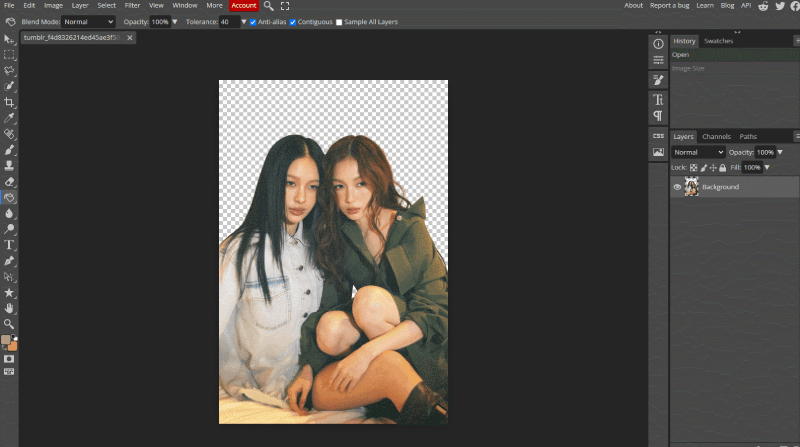
Task: Toggle Quick Mask mode icon
Action: pos(9,359)
